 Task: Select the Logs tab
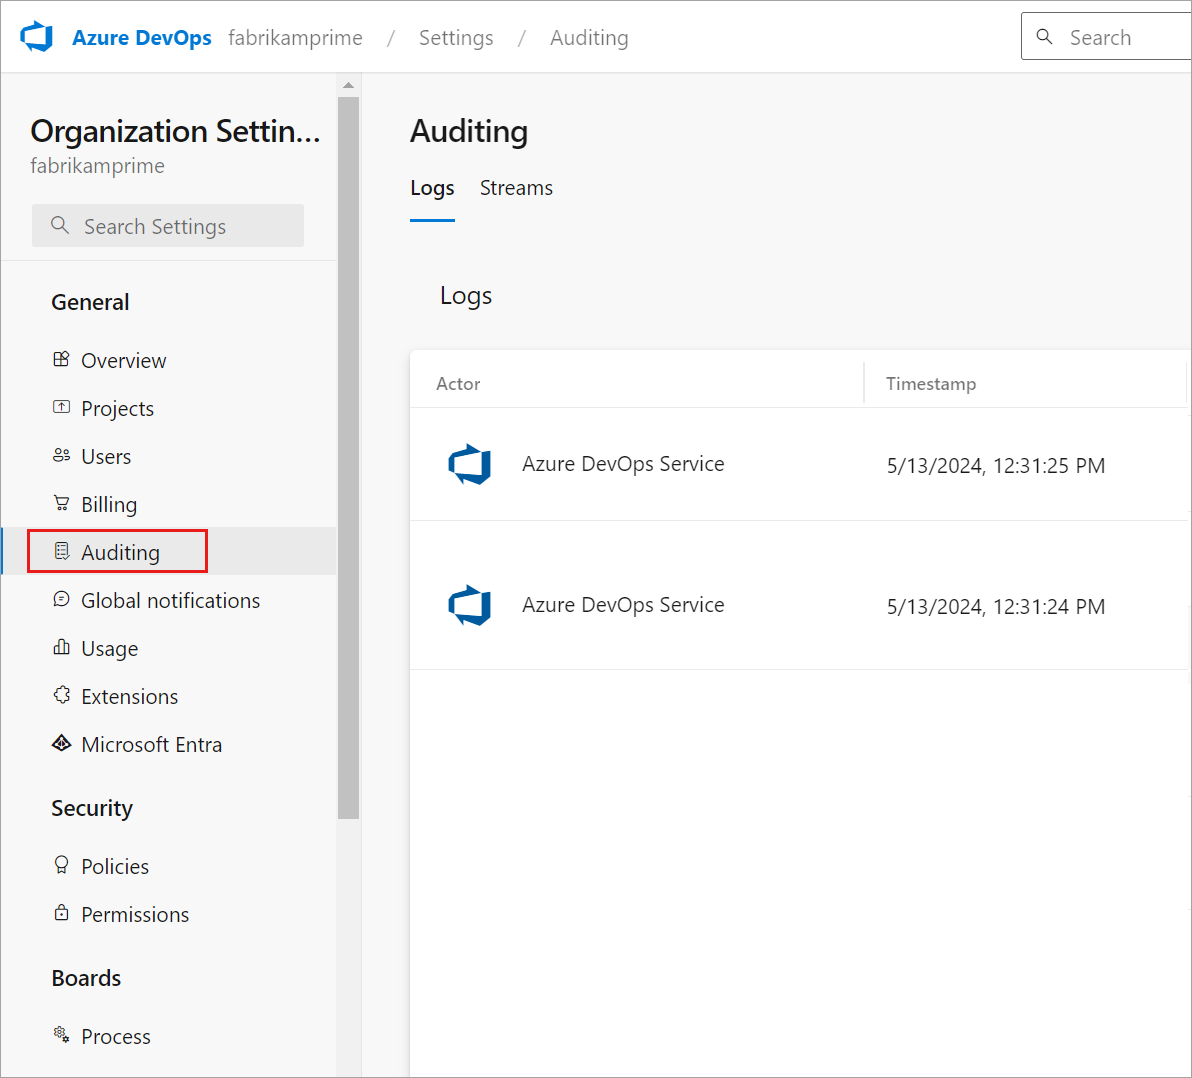[x=432, y=188]
